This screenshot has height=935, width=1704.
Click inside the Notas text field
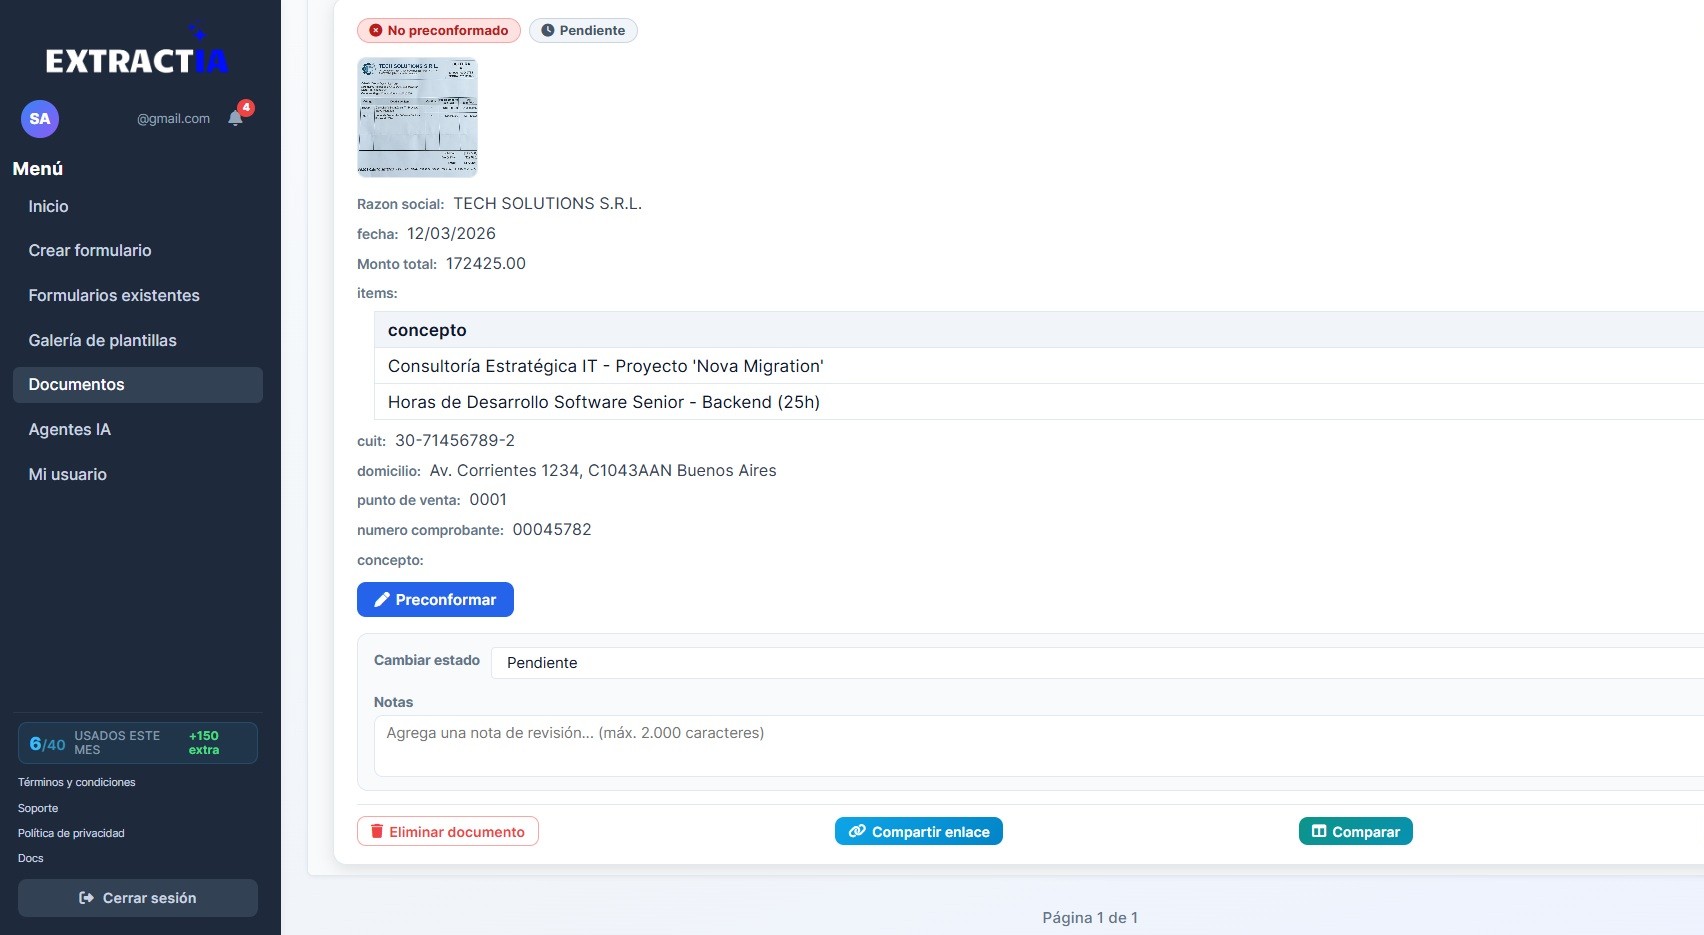pos(700,745)
